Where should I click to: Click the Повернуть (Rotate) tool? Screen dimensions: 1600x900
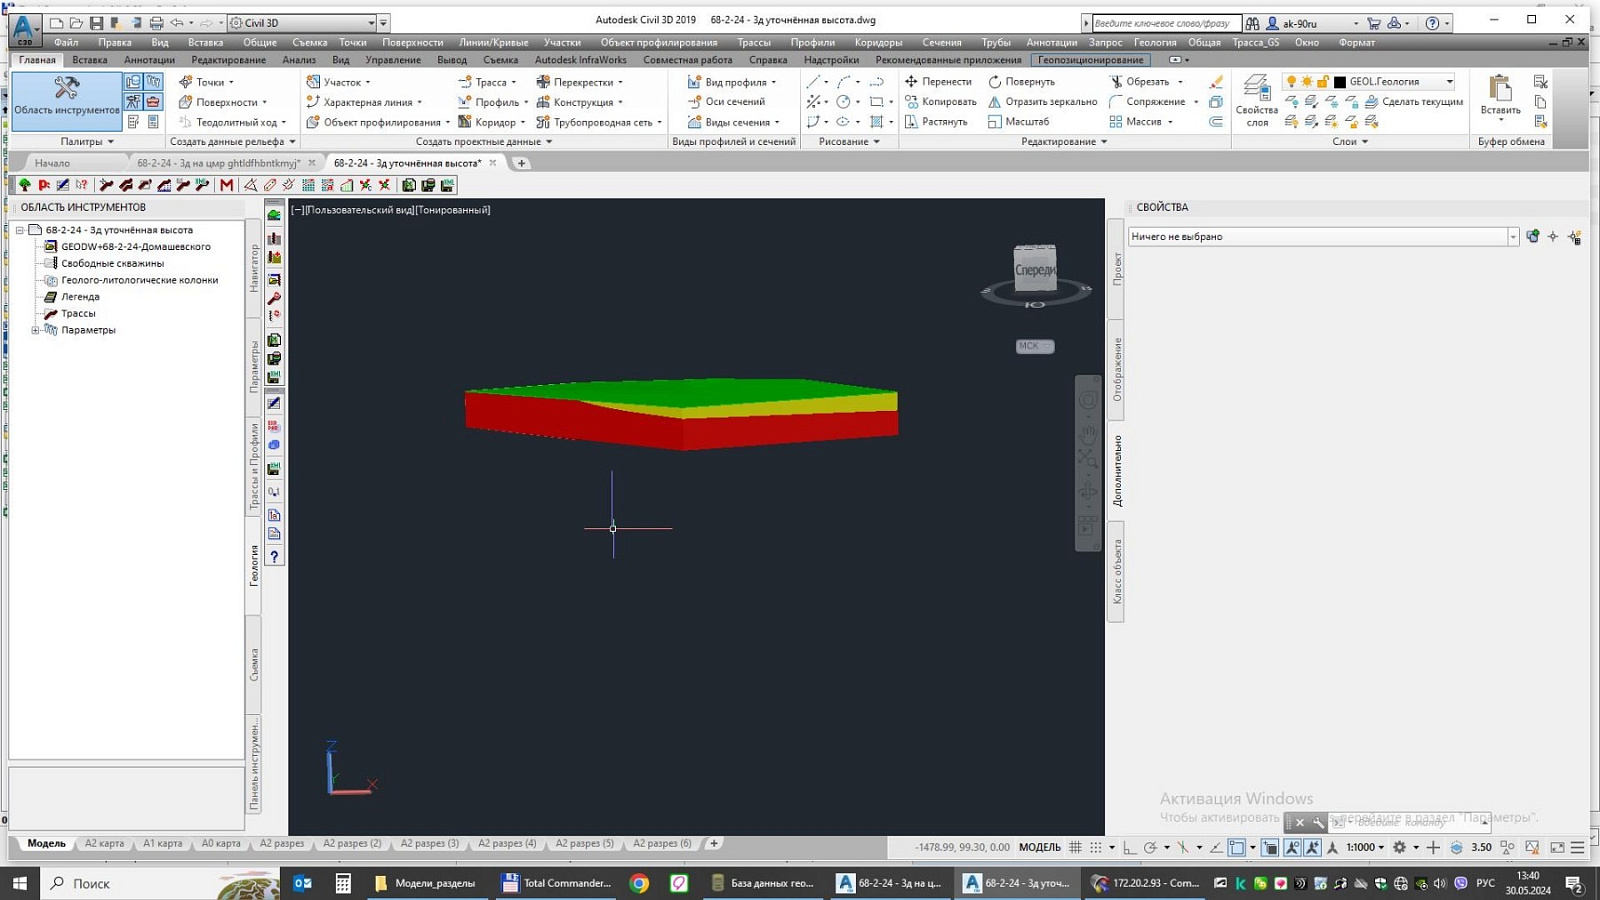coord(1021,82)
